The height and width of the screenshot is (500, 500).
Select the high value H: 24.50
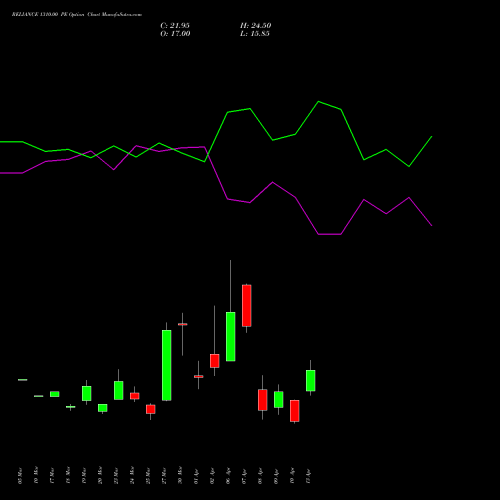point(255,26)
